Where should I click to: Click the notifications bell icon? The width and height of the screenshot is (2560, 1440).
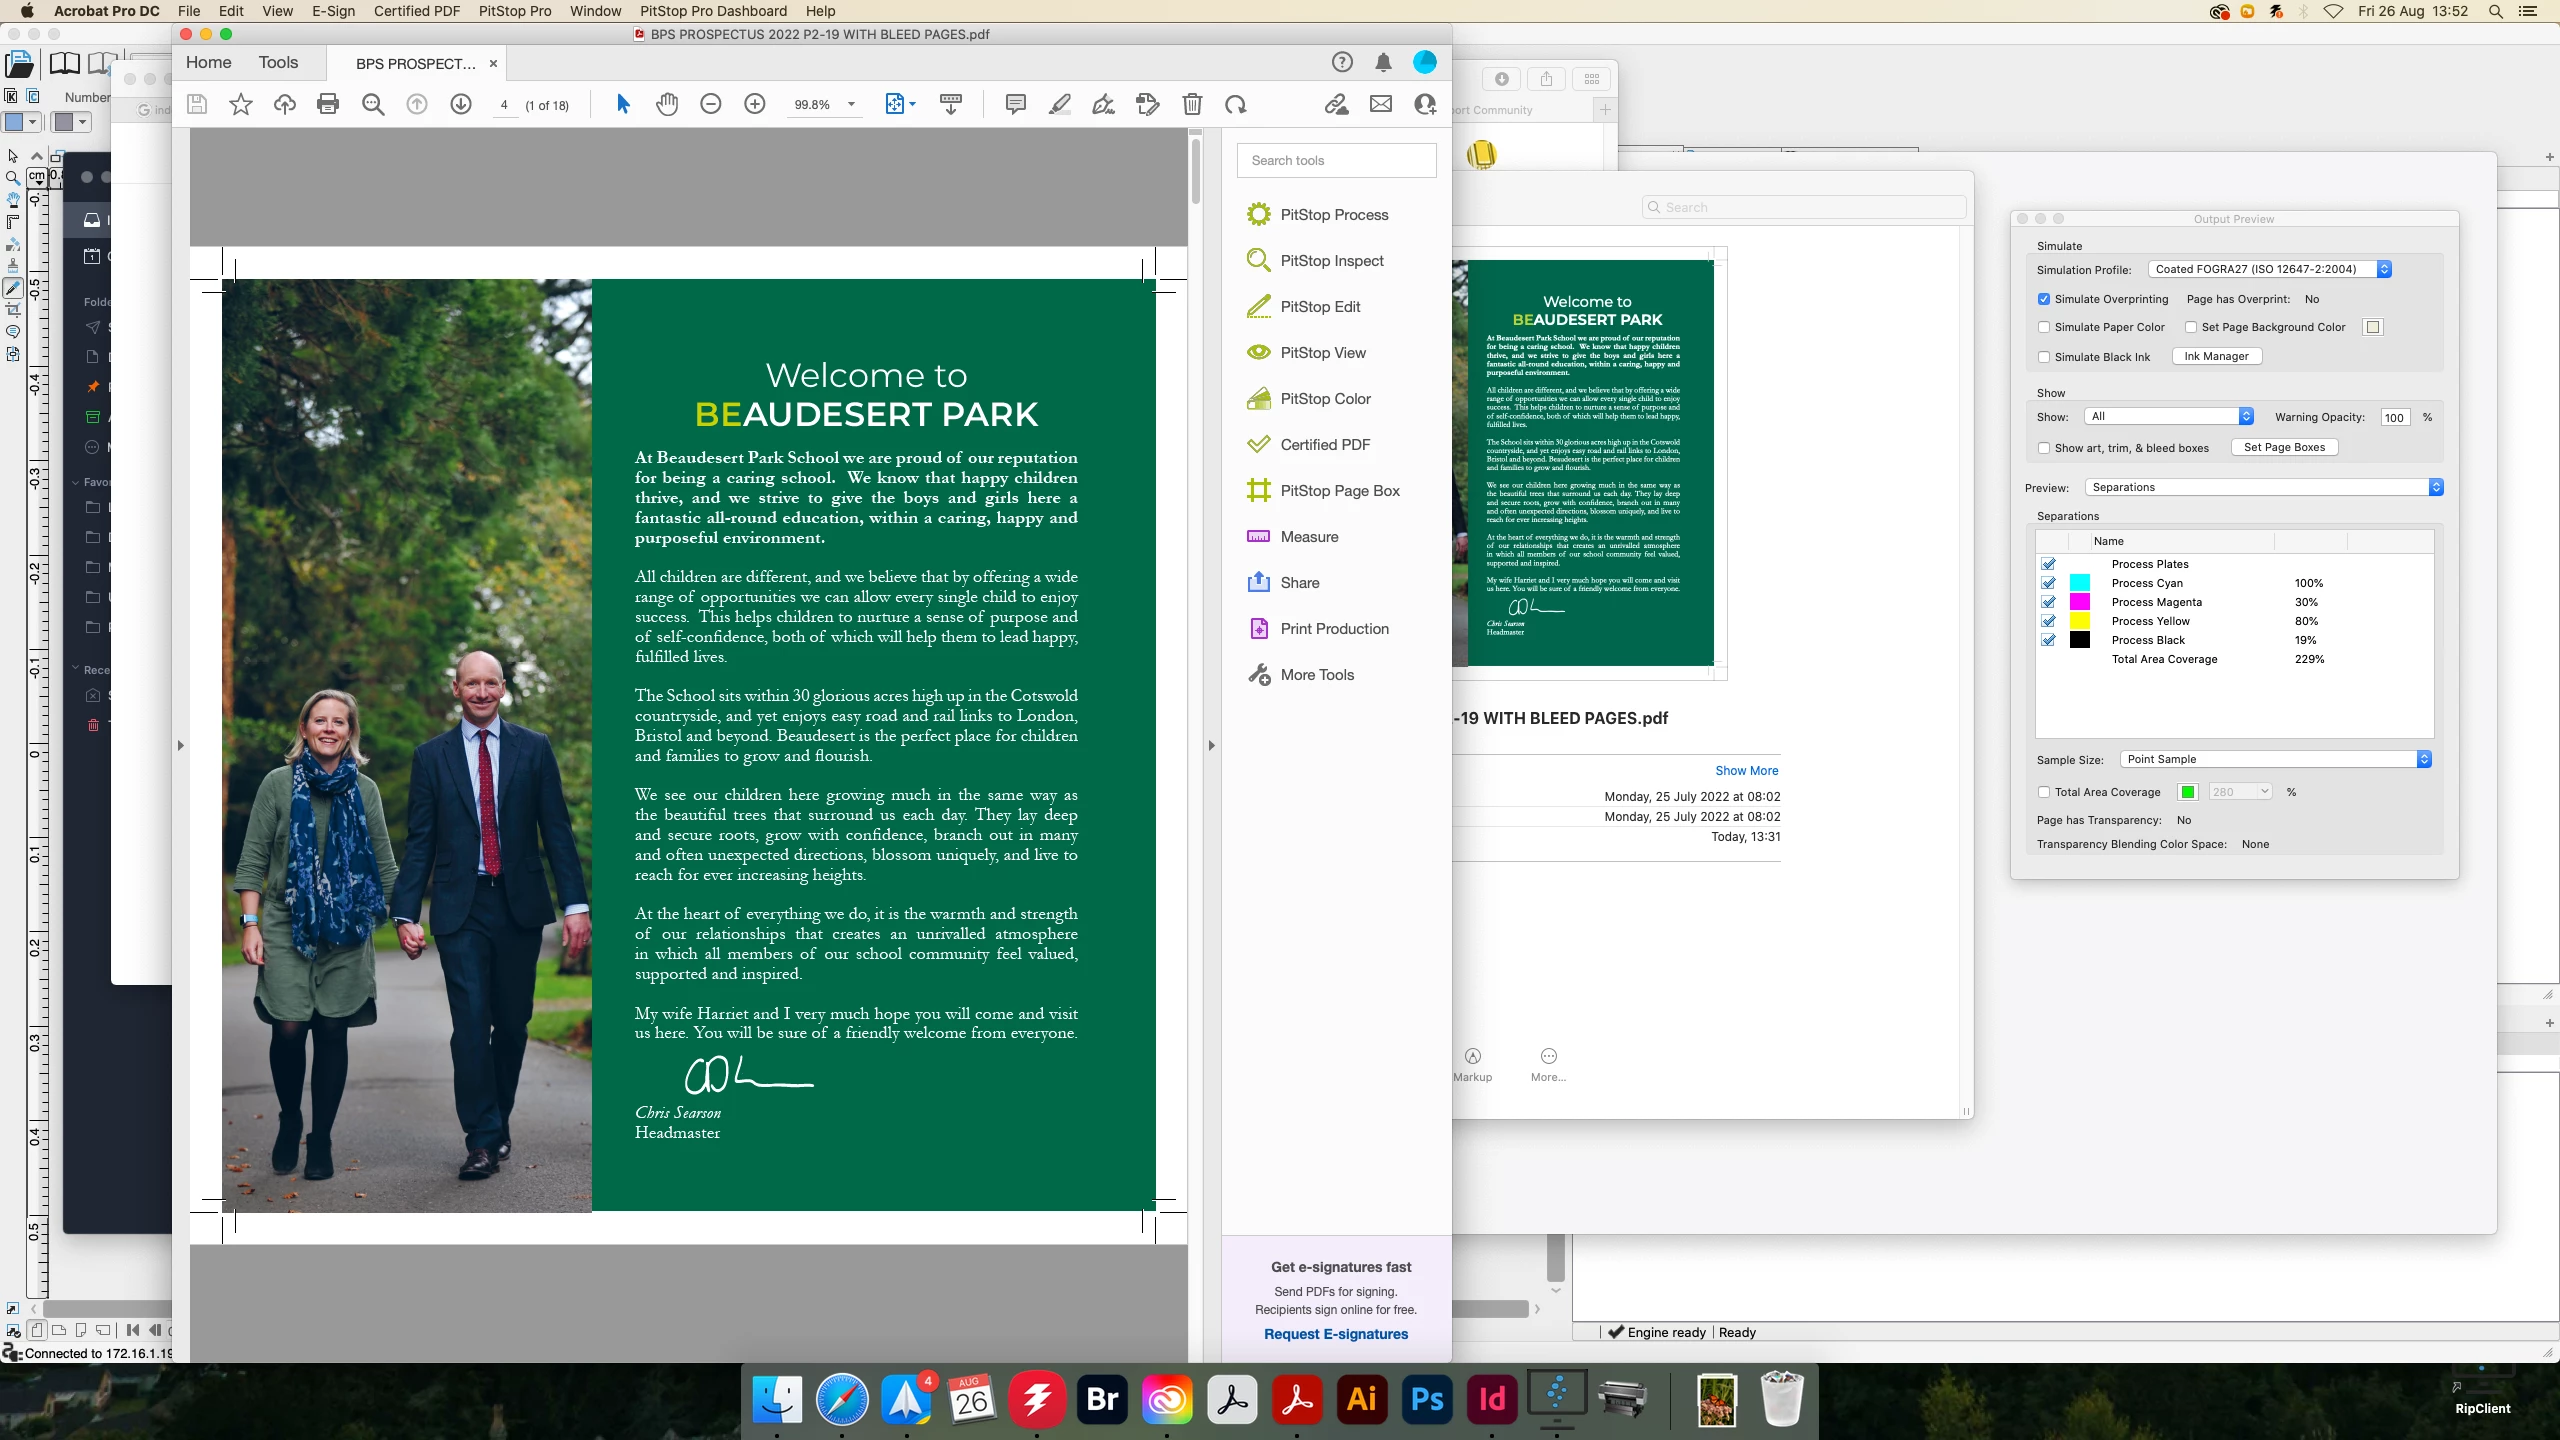point(1383,63)
